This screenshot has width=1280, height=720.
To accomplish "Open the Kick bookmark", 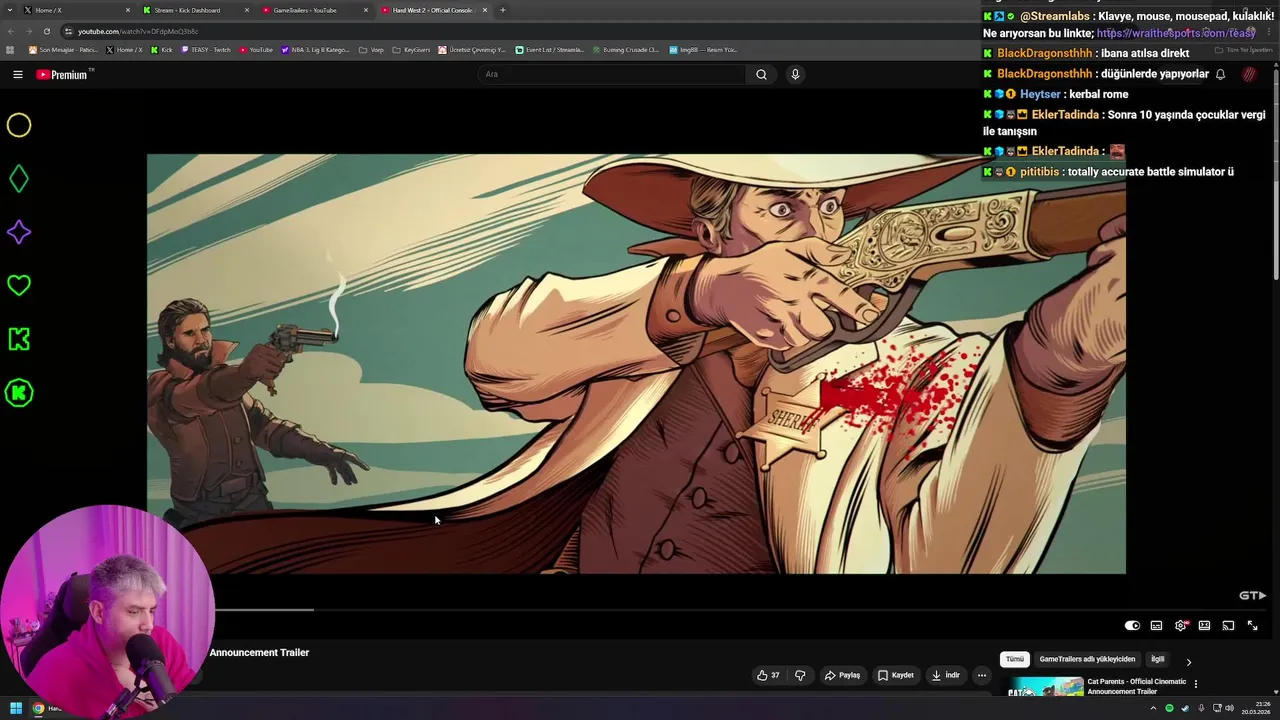I will 160,49.
